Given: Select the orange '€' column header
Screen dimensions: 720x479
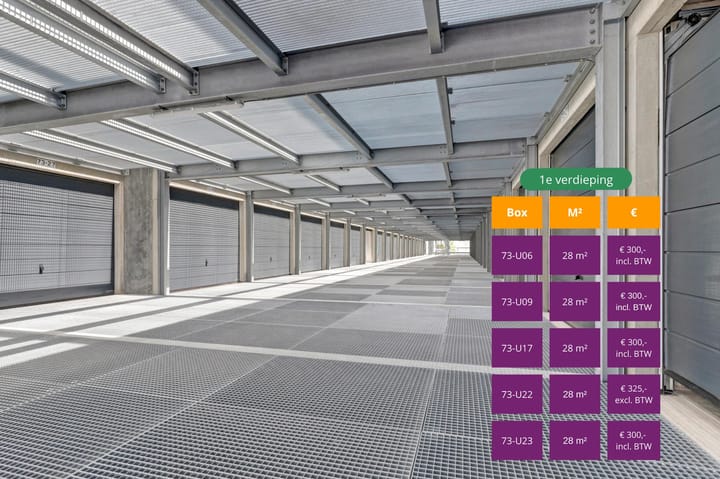Looking at the screenshot, I should [633, 212].
